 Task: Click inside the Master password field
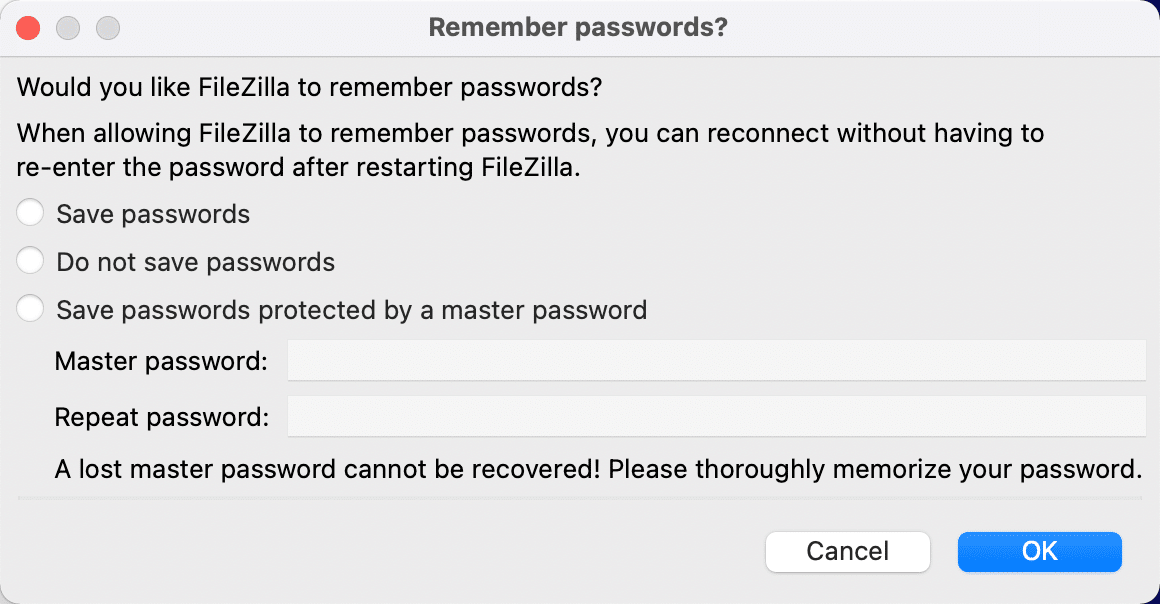[x=716, y=360]
